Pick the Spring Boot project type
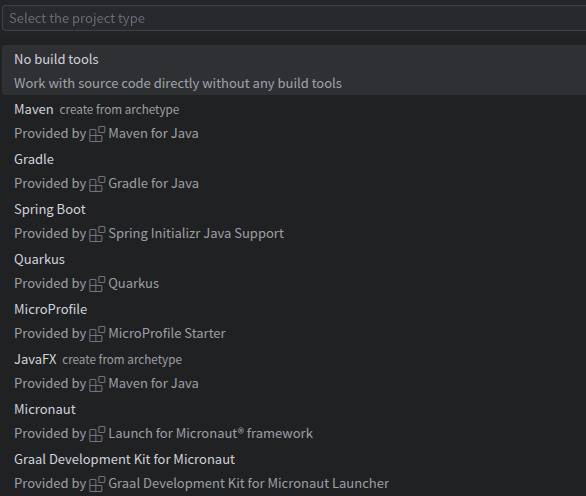Image resolution: width=586 pixels, height=496 pixels. tap(294, 221)
